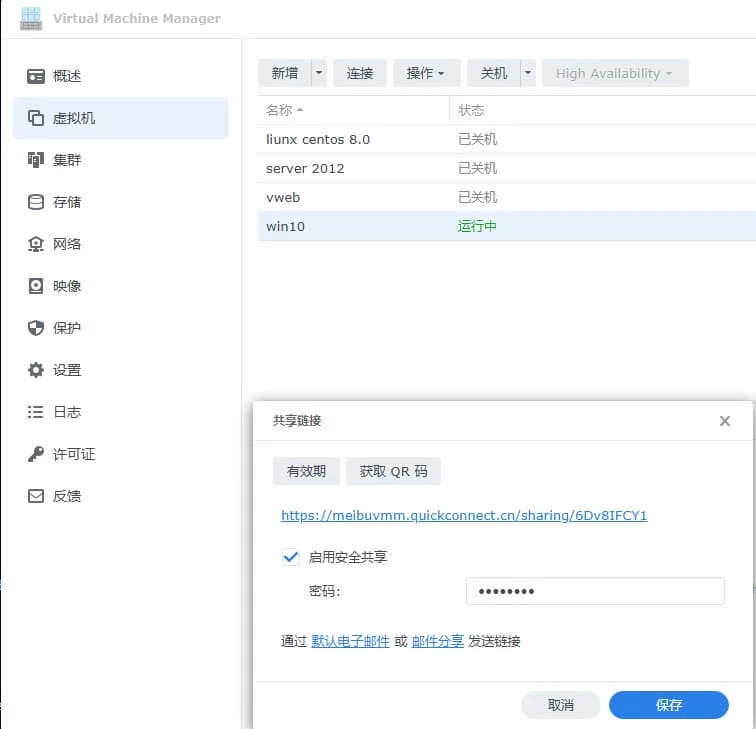Open the High Availability dropdown
This screenshot has height=729, width=756.
coord(615,73)
